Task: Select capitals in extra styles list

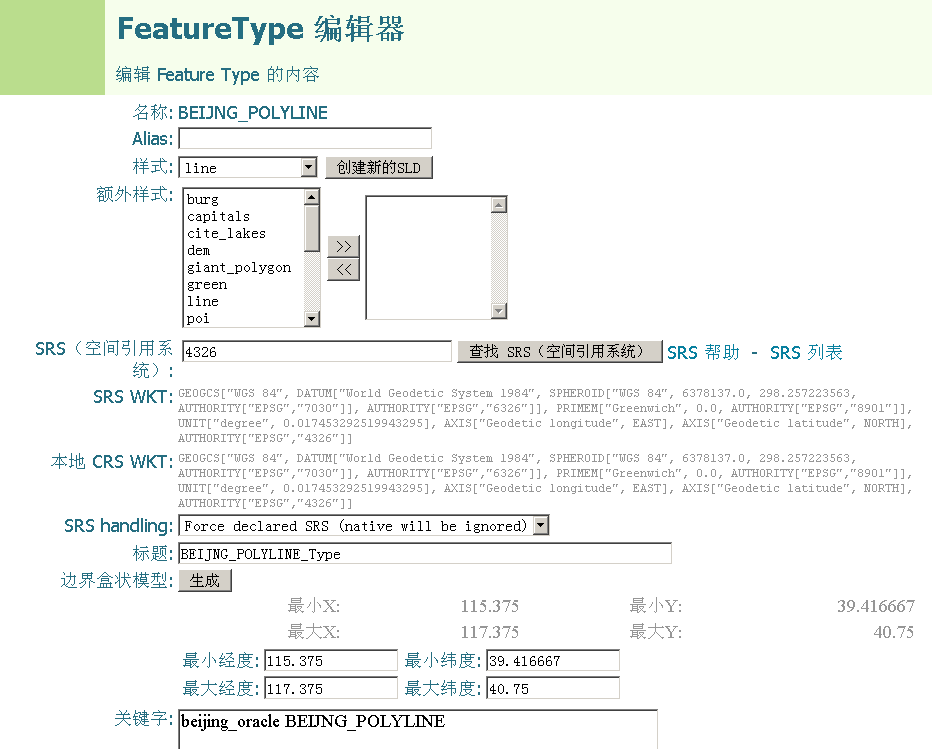Action: (x=218, y=216)
